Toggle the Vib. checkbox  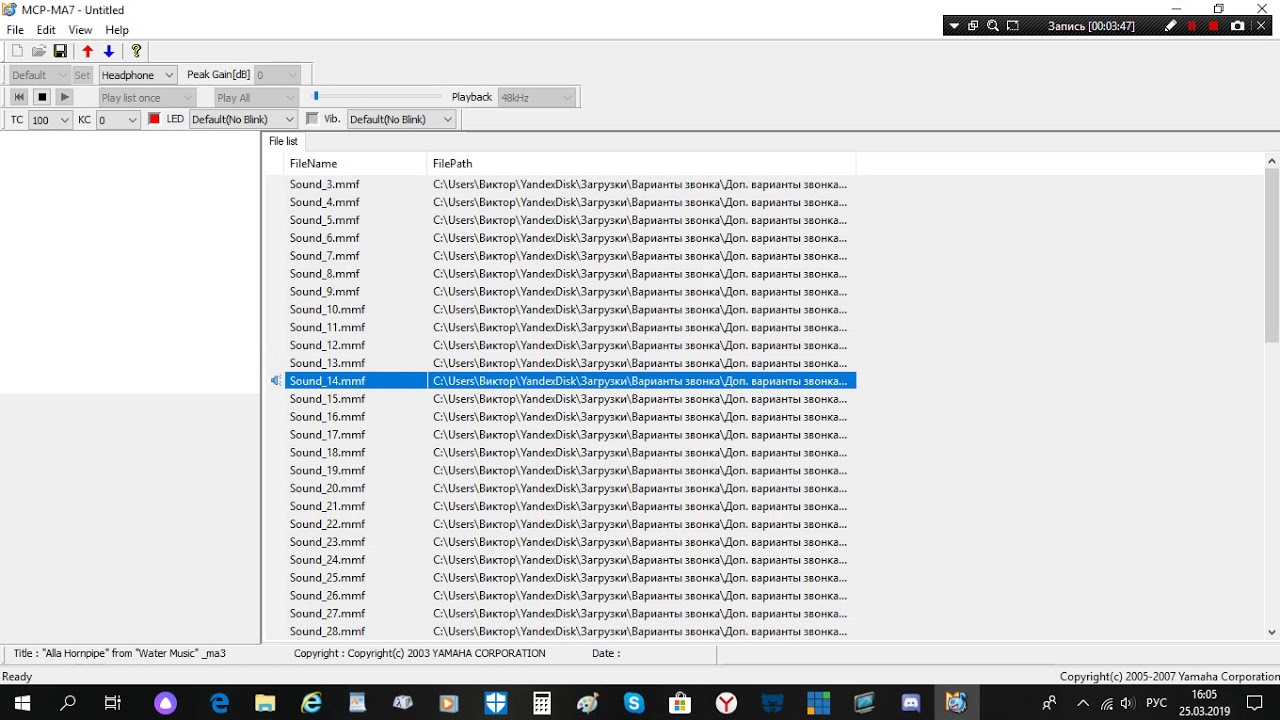click(312, 119)
